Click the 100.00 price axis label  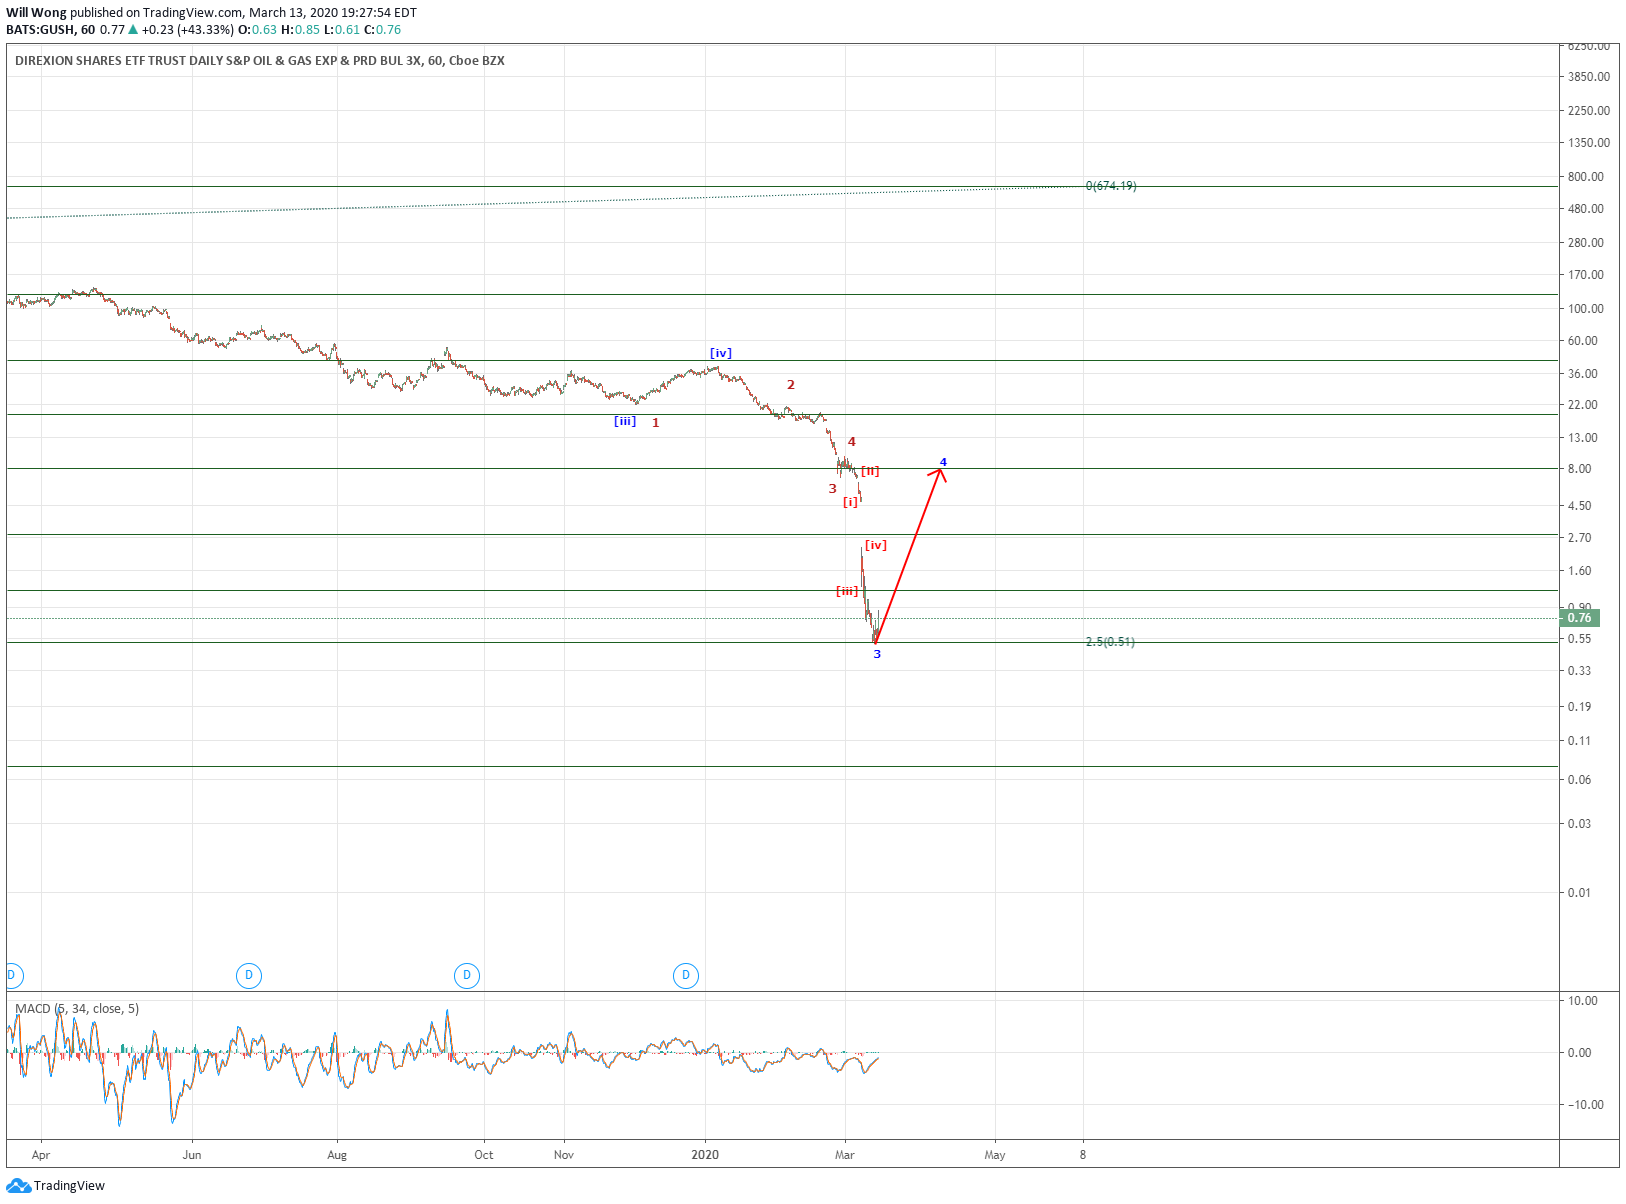1586,309
